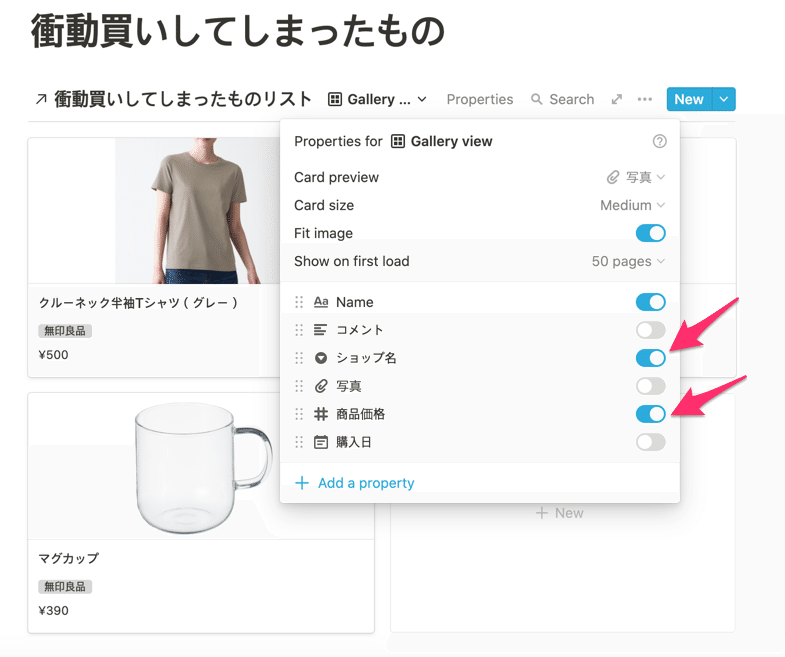Click the page title 衝動買いしてしまったもの
The image size is (785, 657).
click(x=238, y=31)
